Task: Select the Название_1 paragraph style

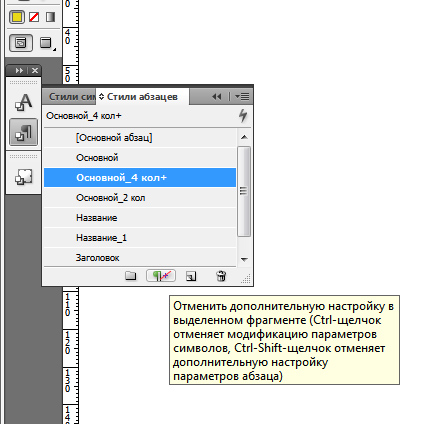Action: (140, 238)
